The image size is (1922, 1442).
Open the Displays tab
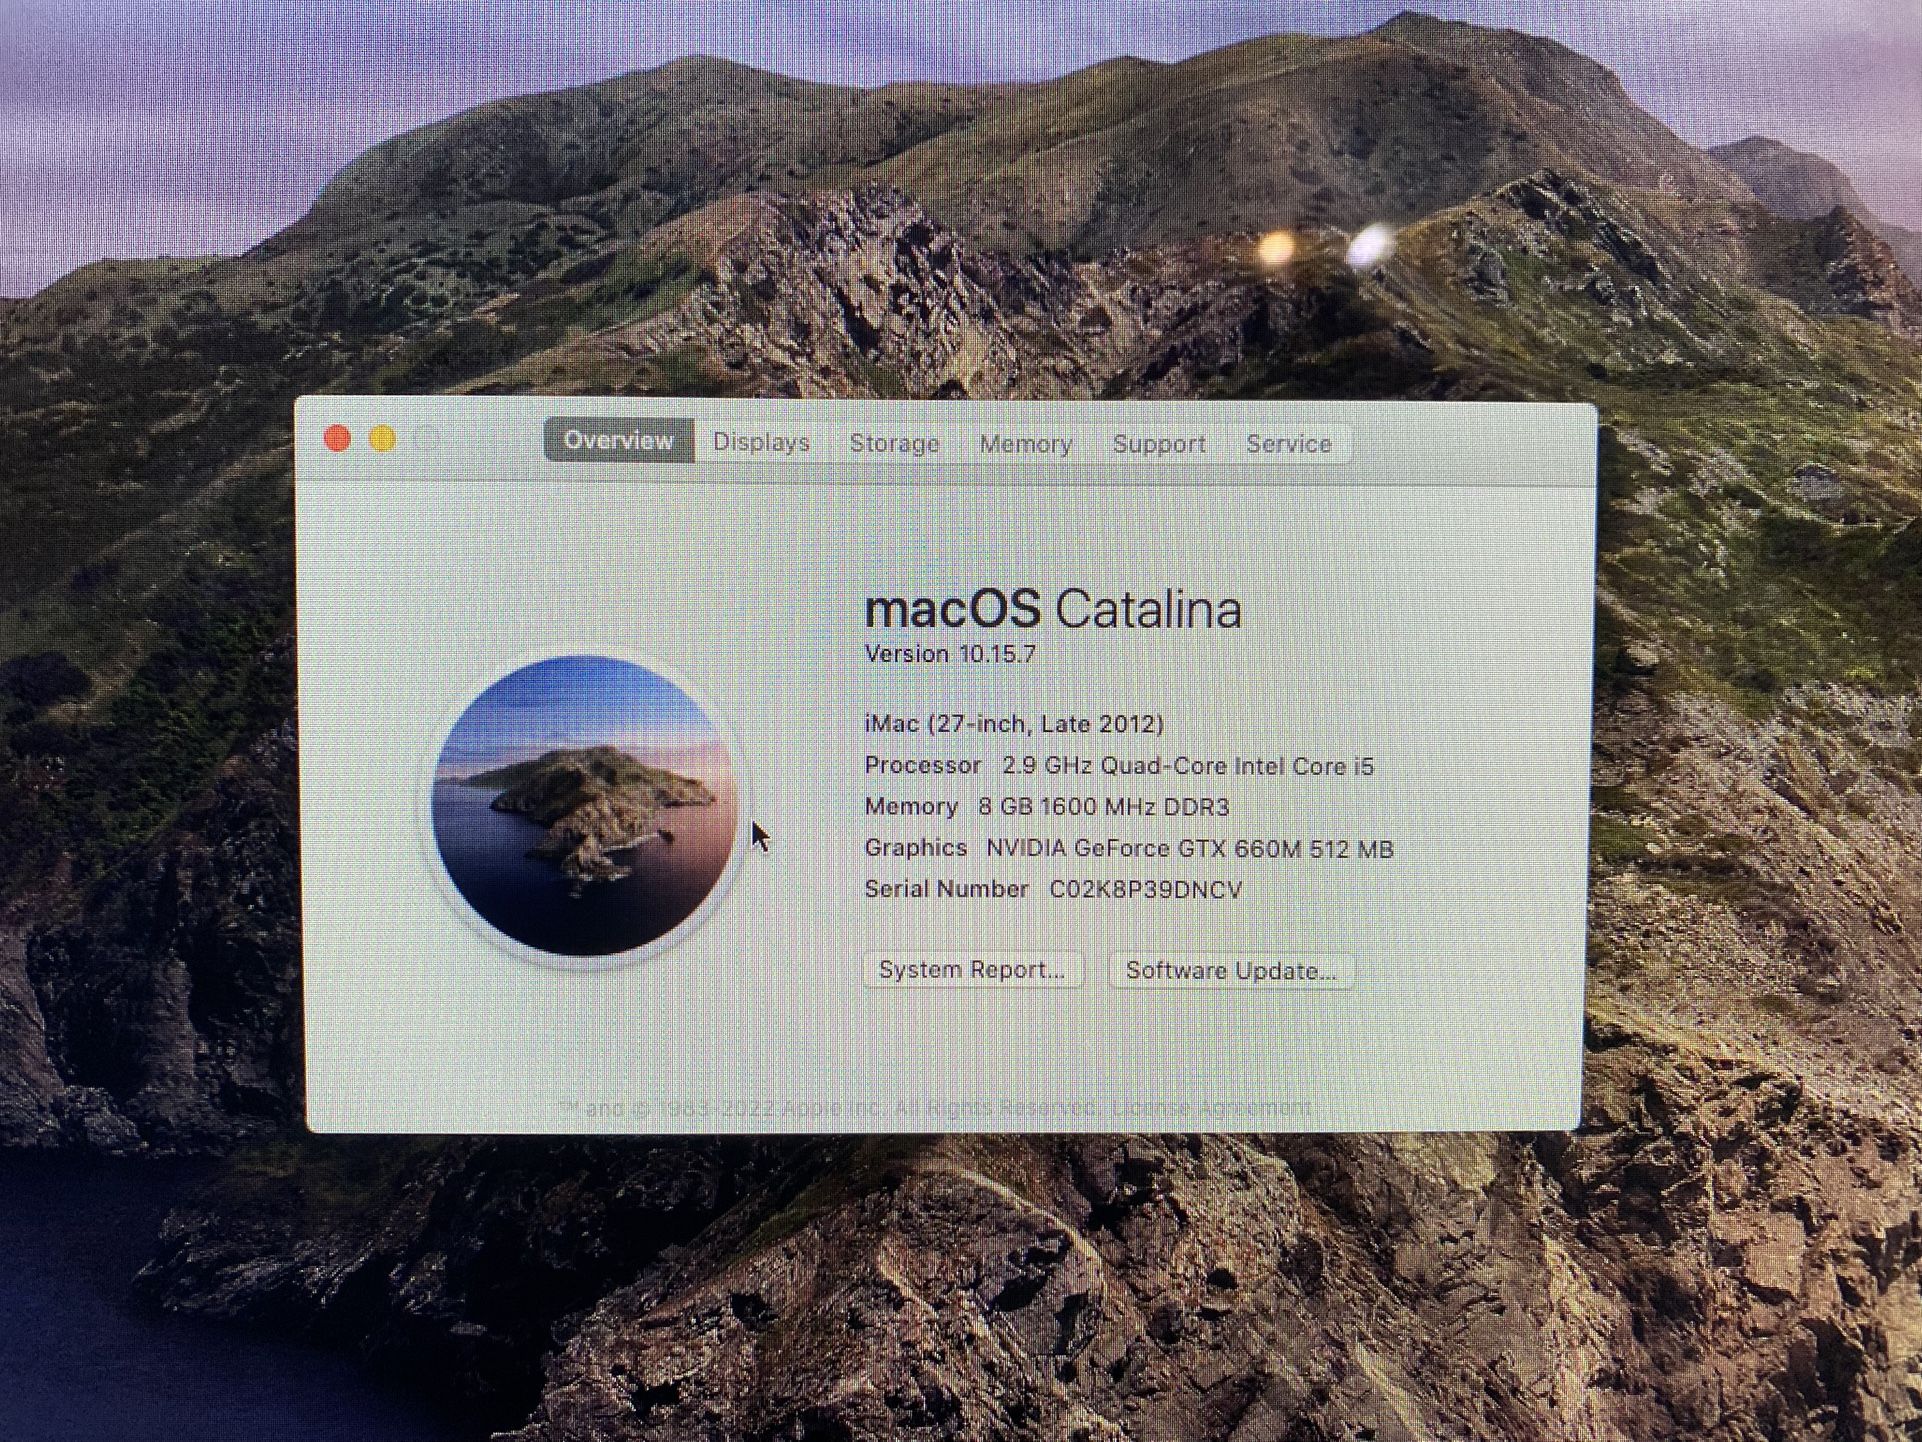coord(761,442)
